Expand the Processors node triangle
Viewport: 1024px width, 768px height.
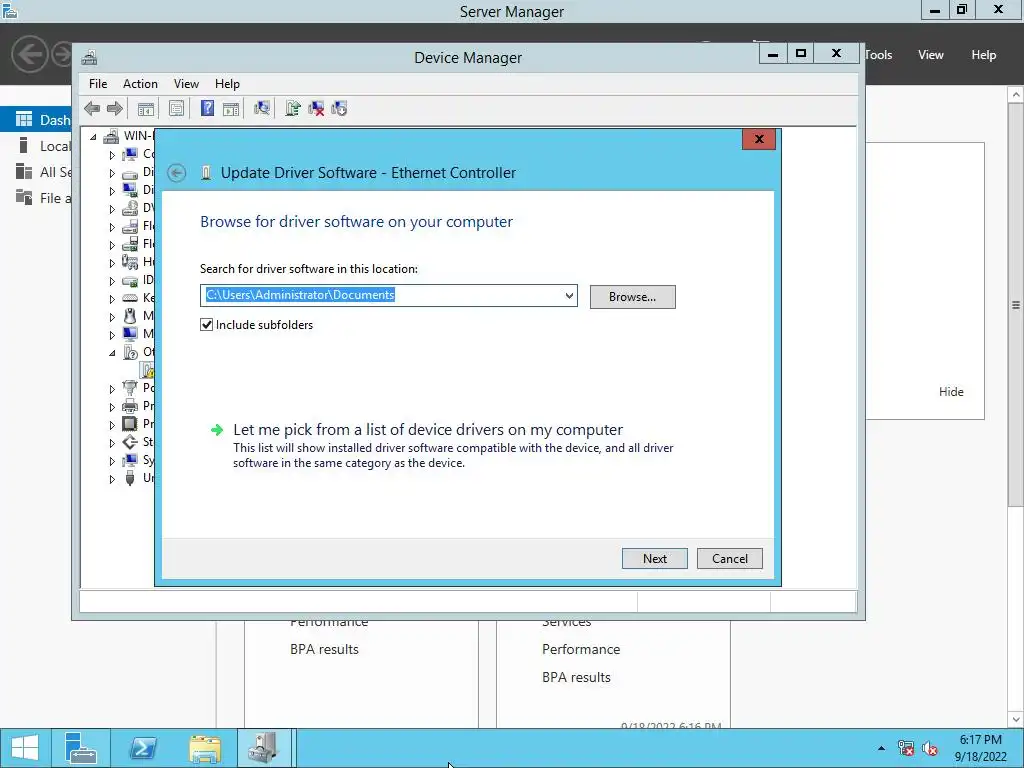tap(112, 424)
